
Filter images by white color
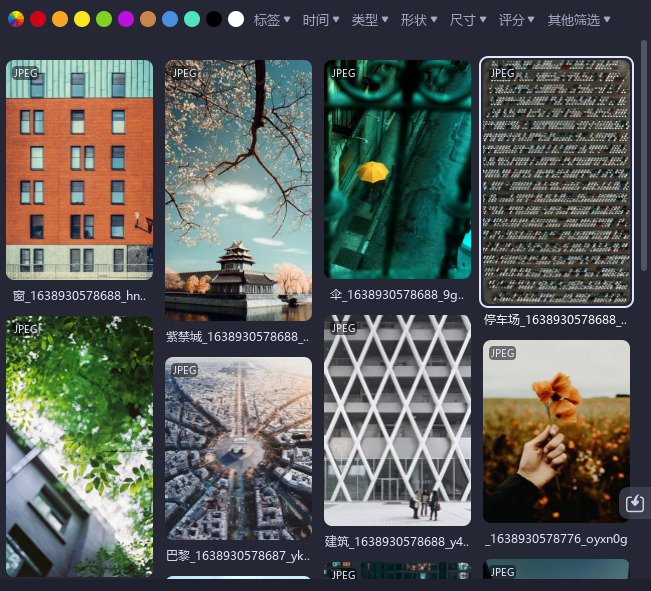pos(236,19)
